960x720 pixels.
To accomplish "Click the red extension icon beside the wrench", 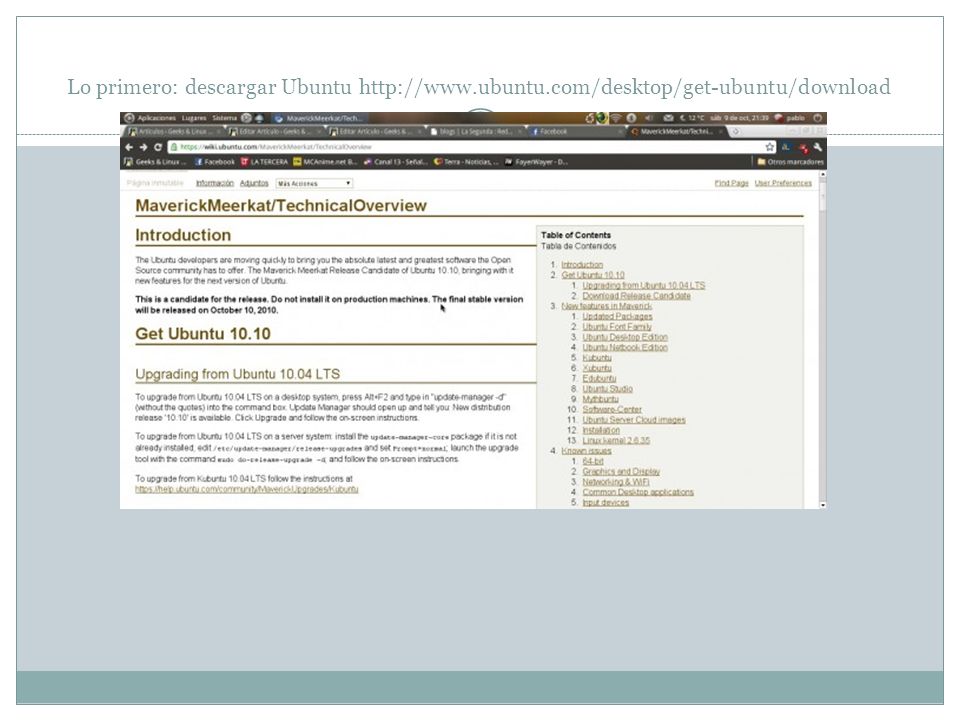I will (x=803, y=148).
